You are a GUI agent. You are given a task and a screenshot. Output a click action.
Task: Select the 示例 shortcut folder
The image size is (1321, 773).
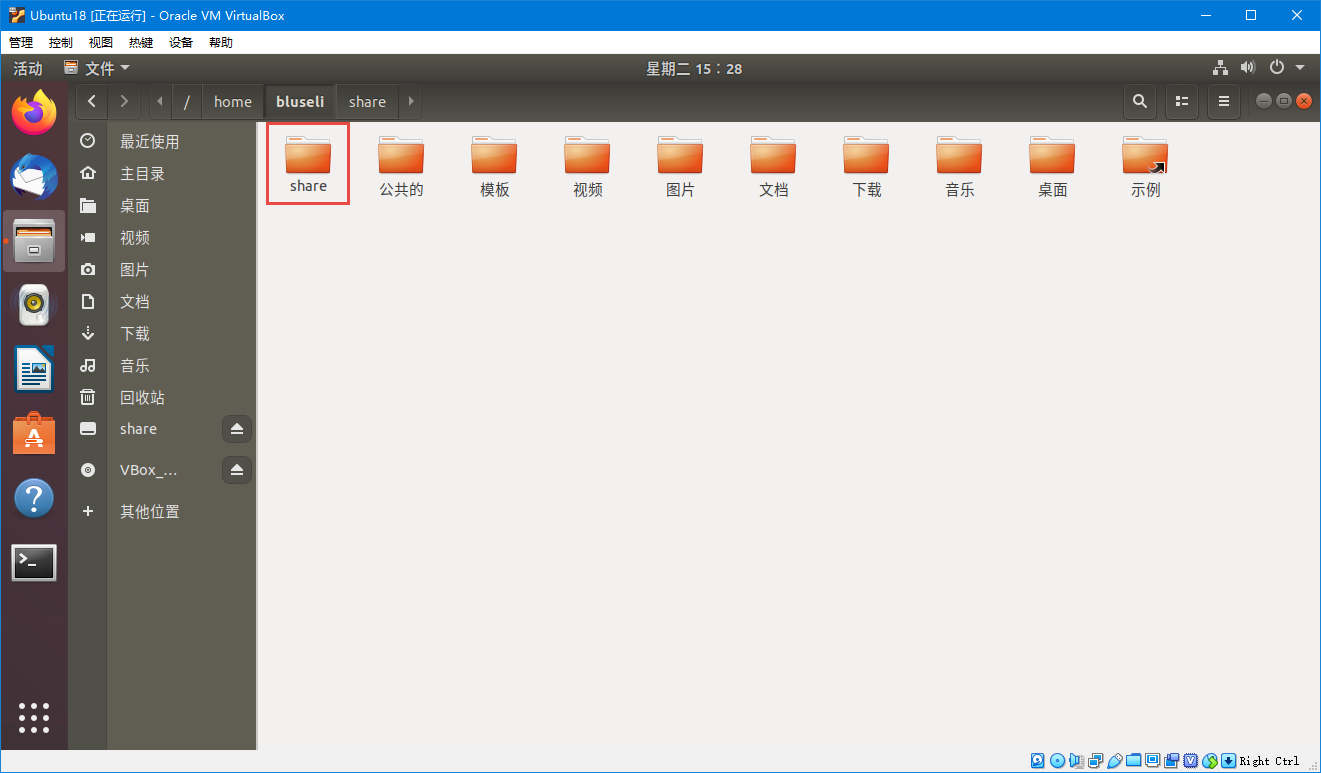(x=1145, y=166)
